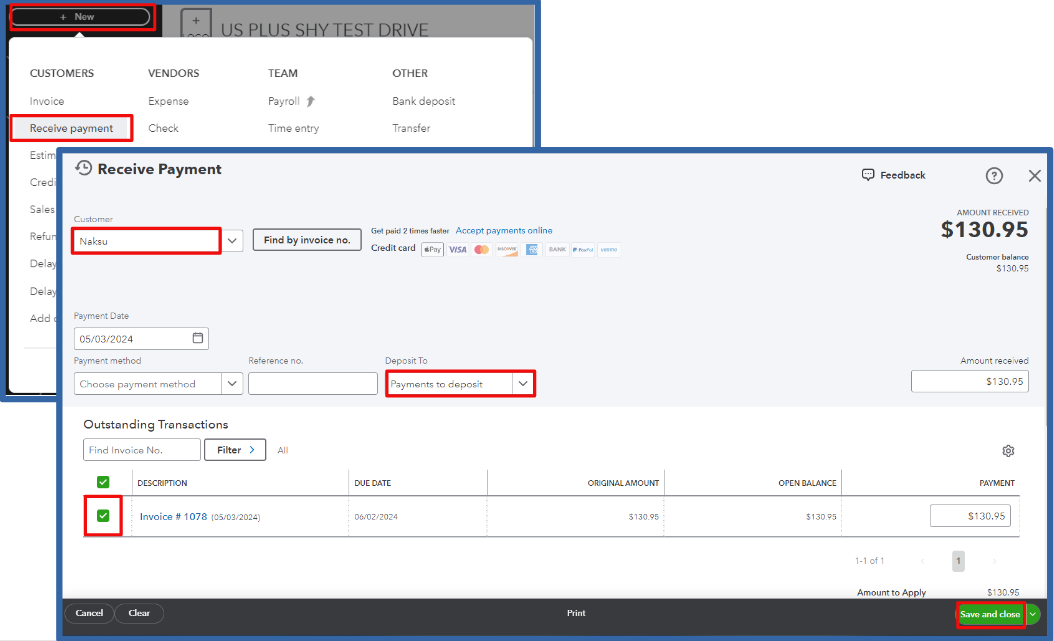Open the Feedback icon
Image resolution: width=1054 pixels, height=641 pixels.
pos(868,175)
